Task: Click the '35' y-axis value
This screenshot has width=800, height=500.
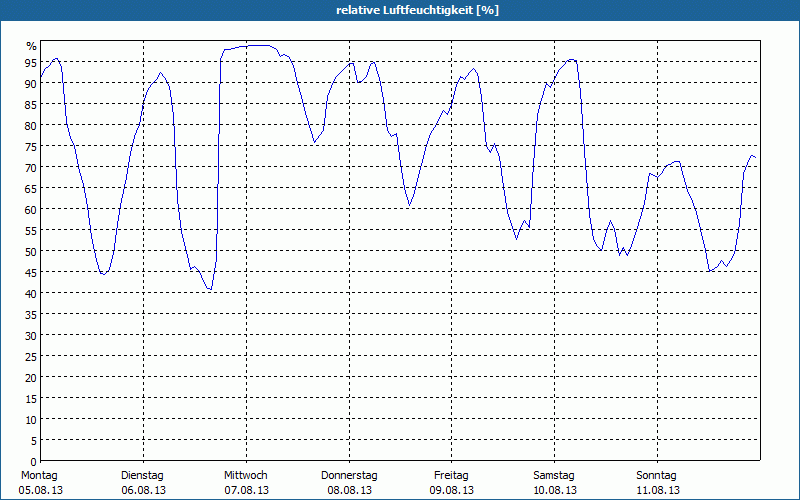Action: pos(31,315)
